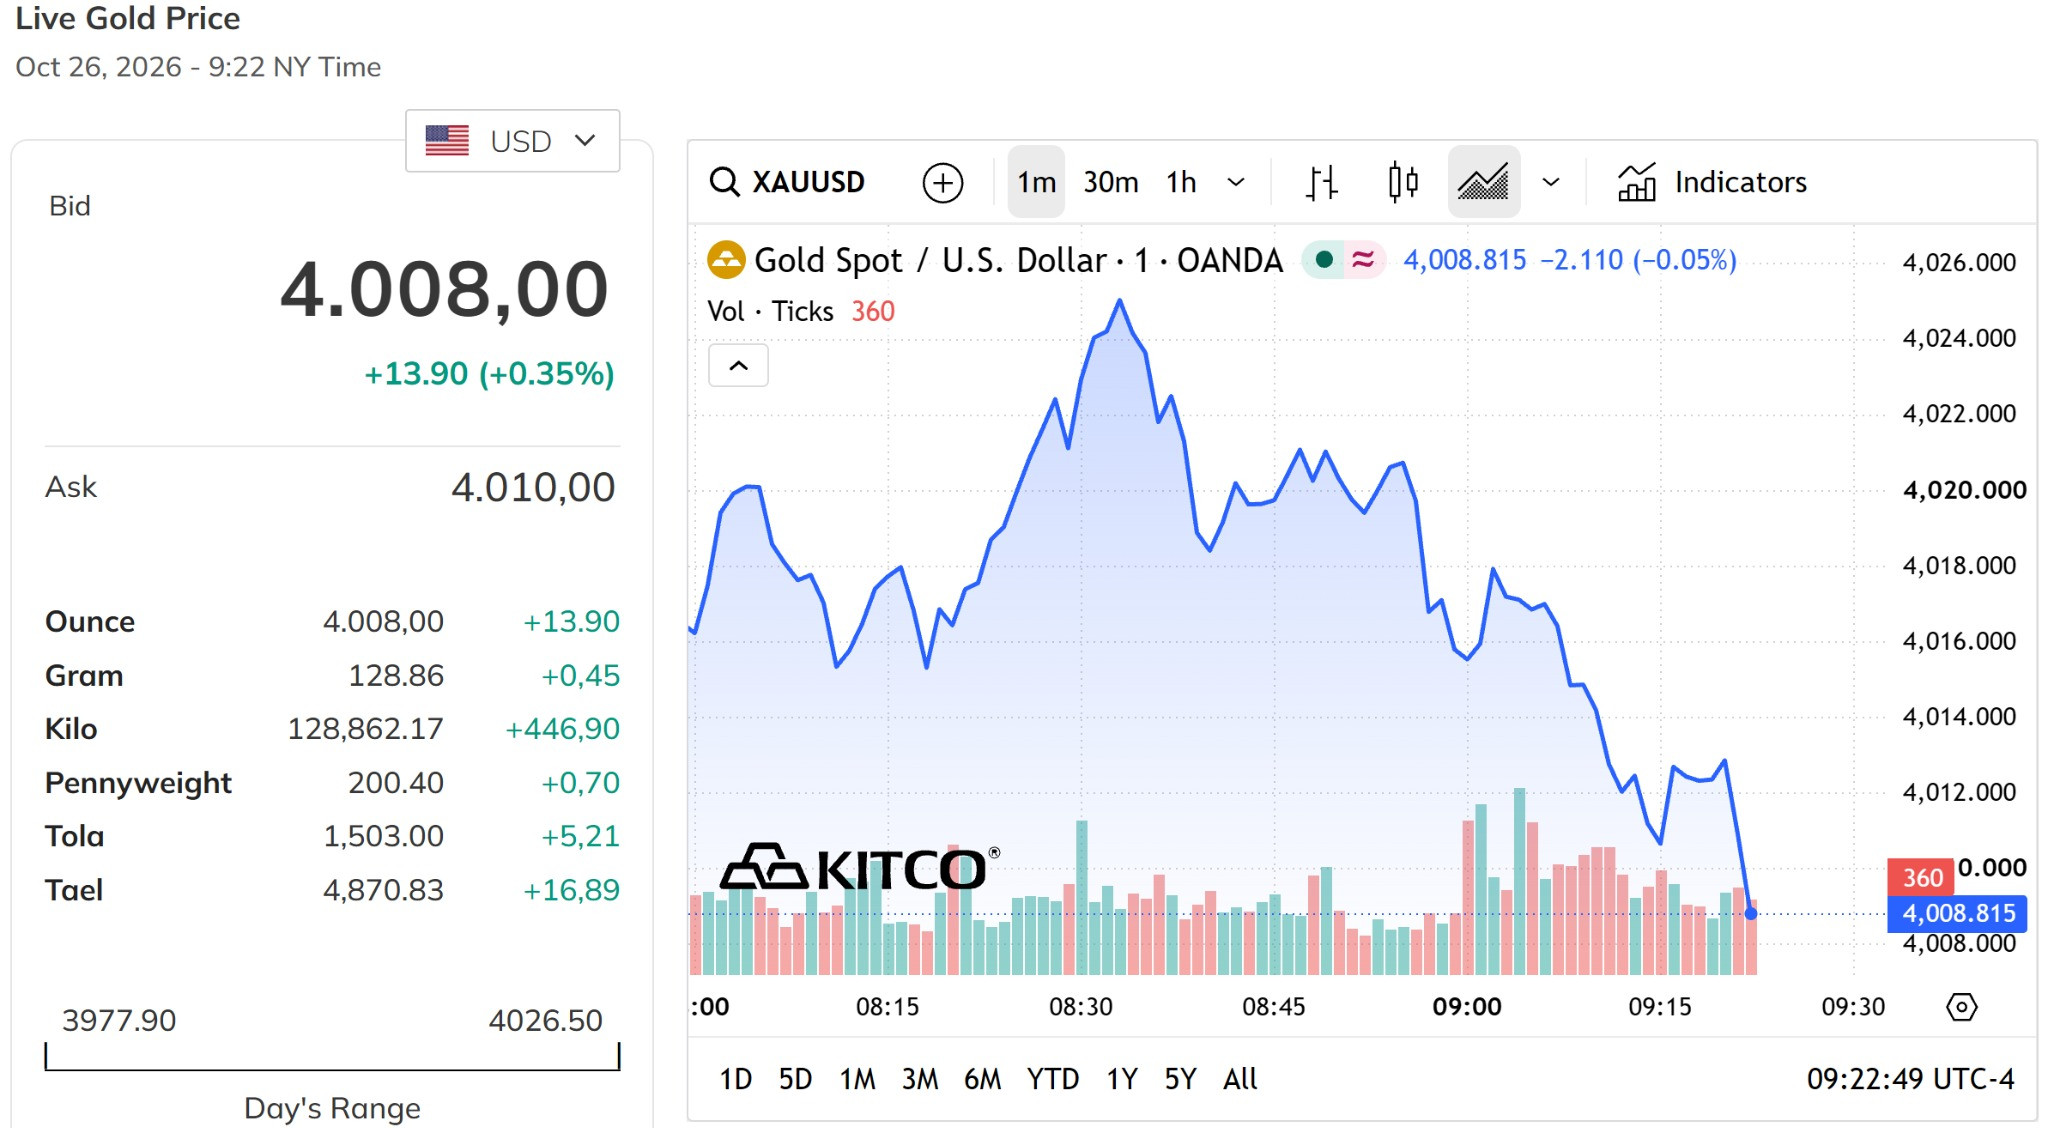
Task: Expand the time interval dropdown arrow
Action: tap(1236, 182)
